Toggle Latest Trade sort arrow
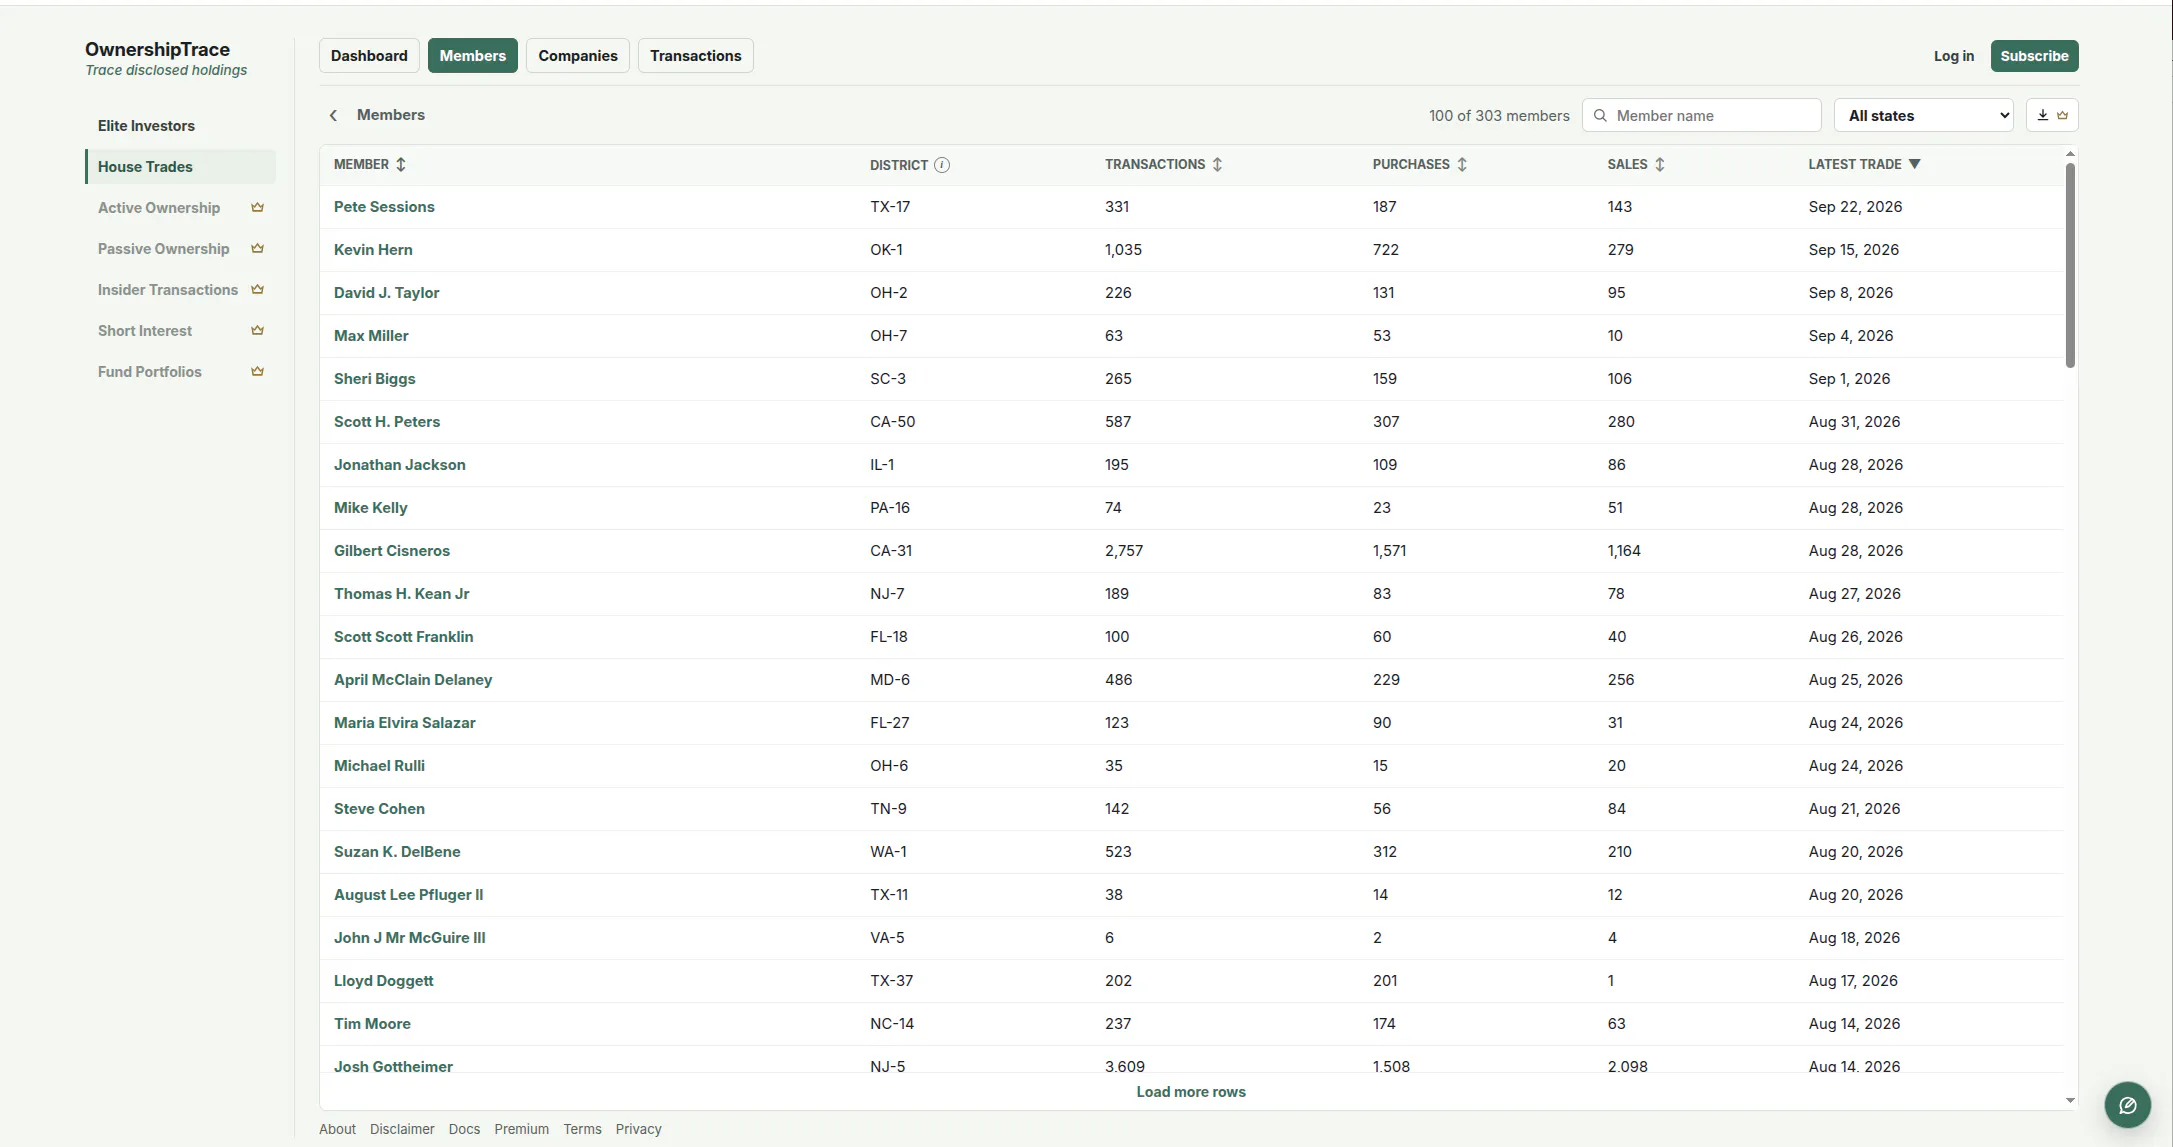Screen dimensions: 2173x1147 tap(1914, 164)
